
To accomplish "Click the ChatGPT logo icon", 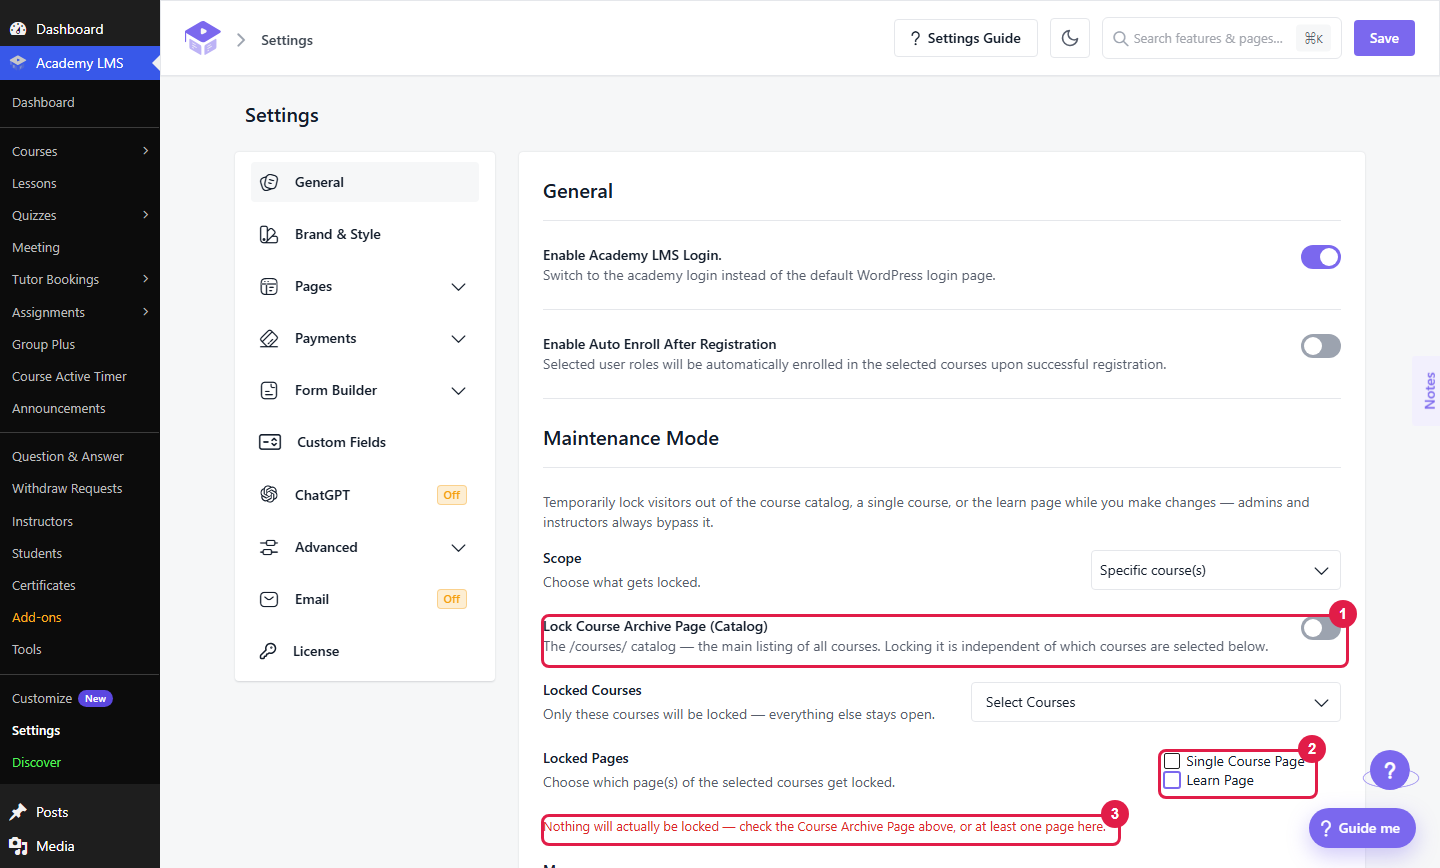I will (269, 494).
